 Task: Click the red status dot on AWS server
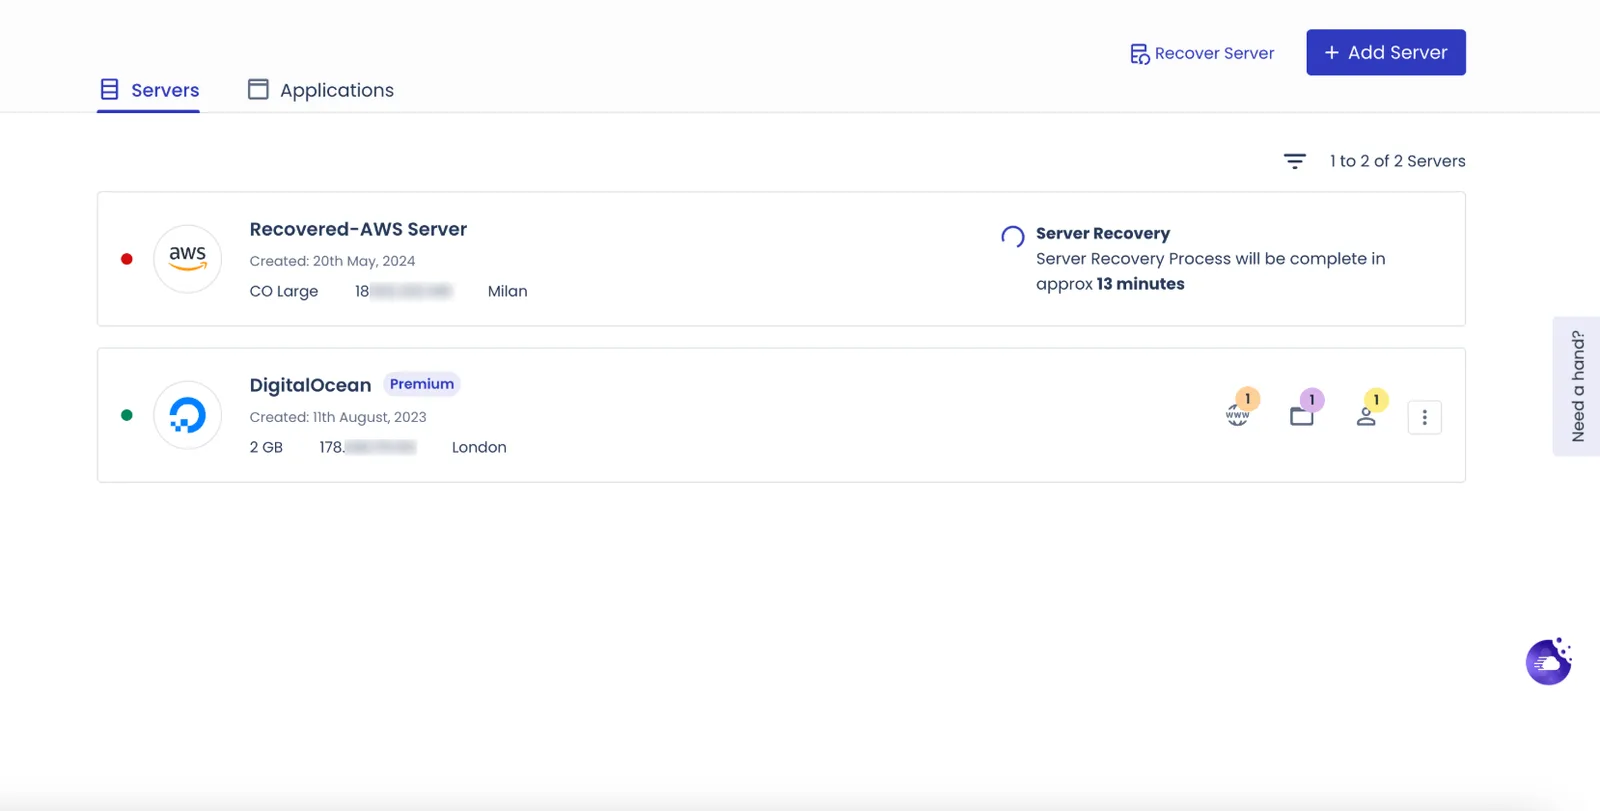tap(127, 259)
